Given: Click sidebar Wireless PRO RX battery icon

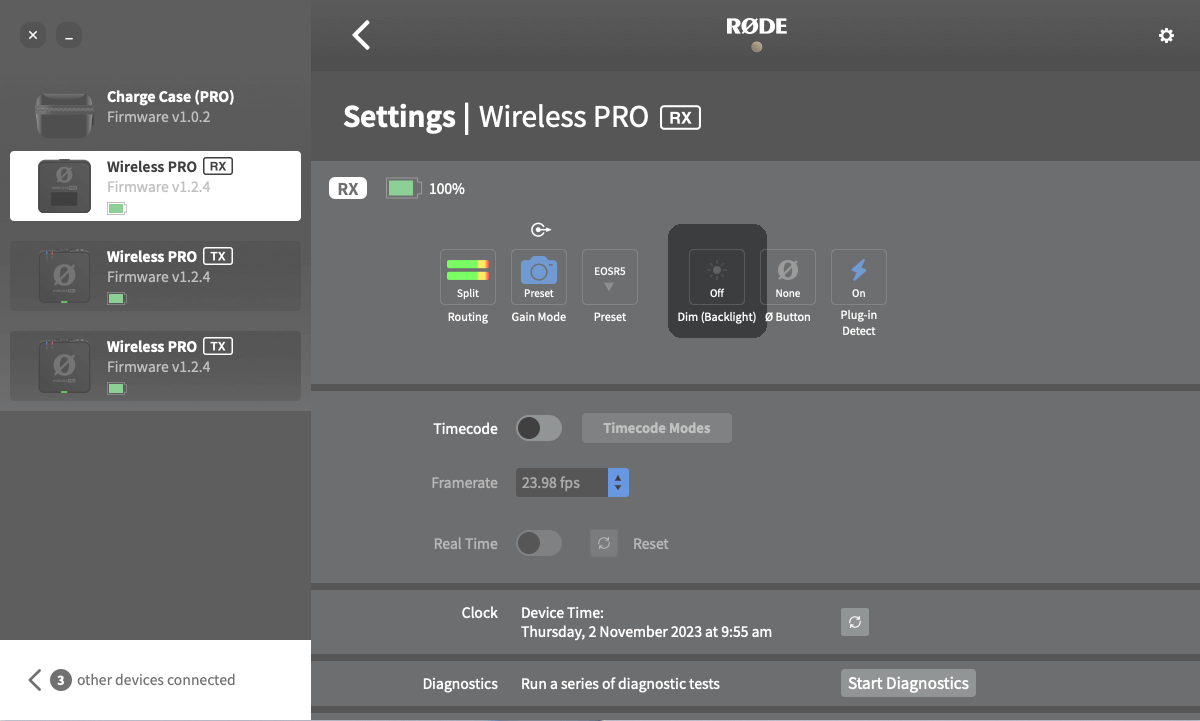Looking at the screenshot, I should (117, 208).
